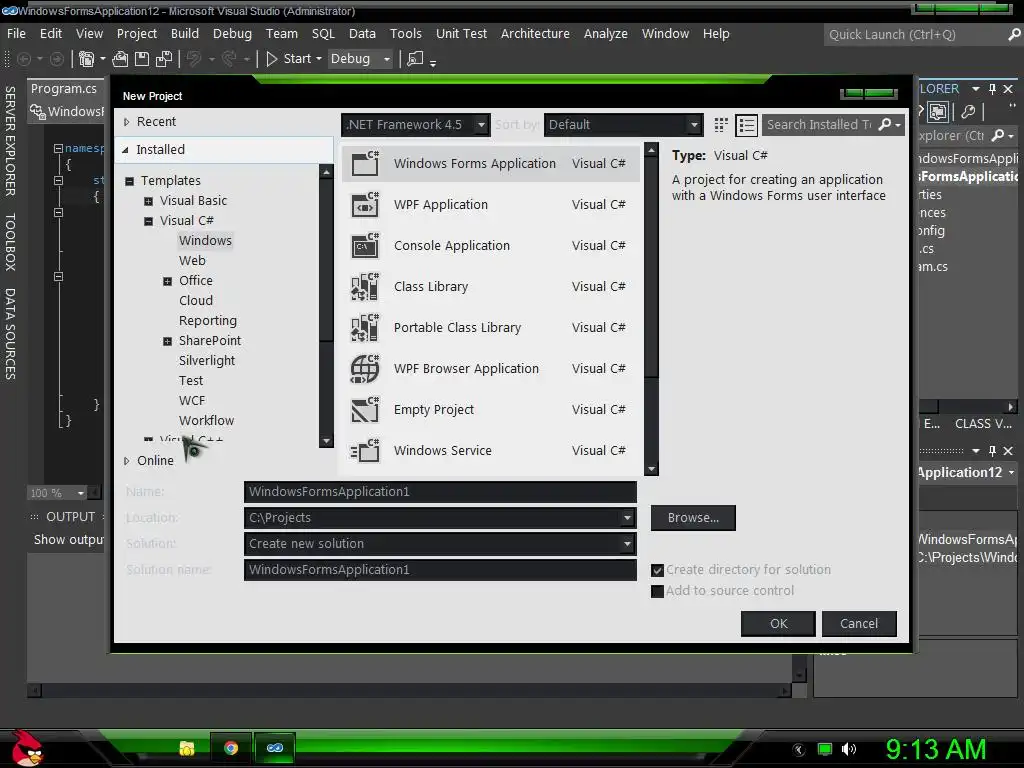
Task: Select Silverlight template category
Action: [x=206, y=360]
